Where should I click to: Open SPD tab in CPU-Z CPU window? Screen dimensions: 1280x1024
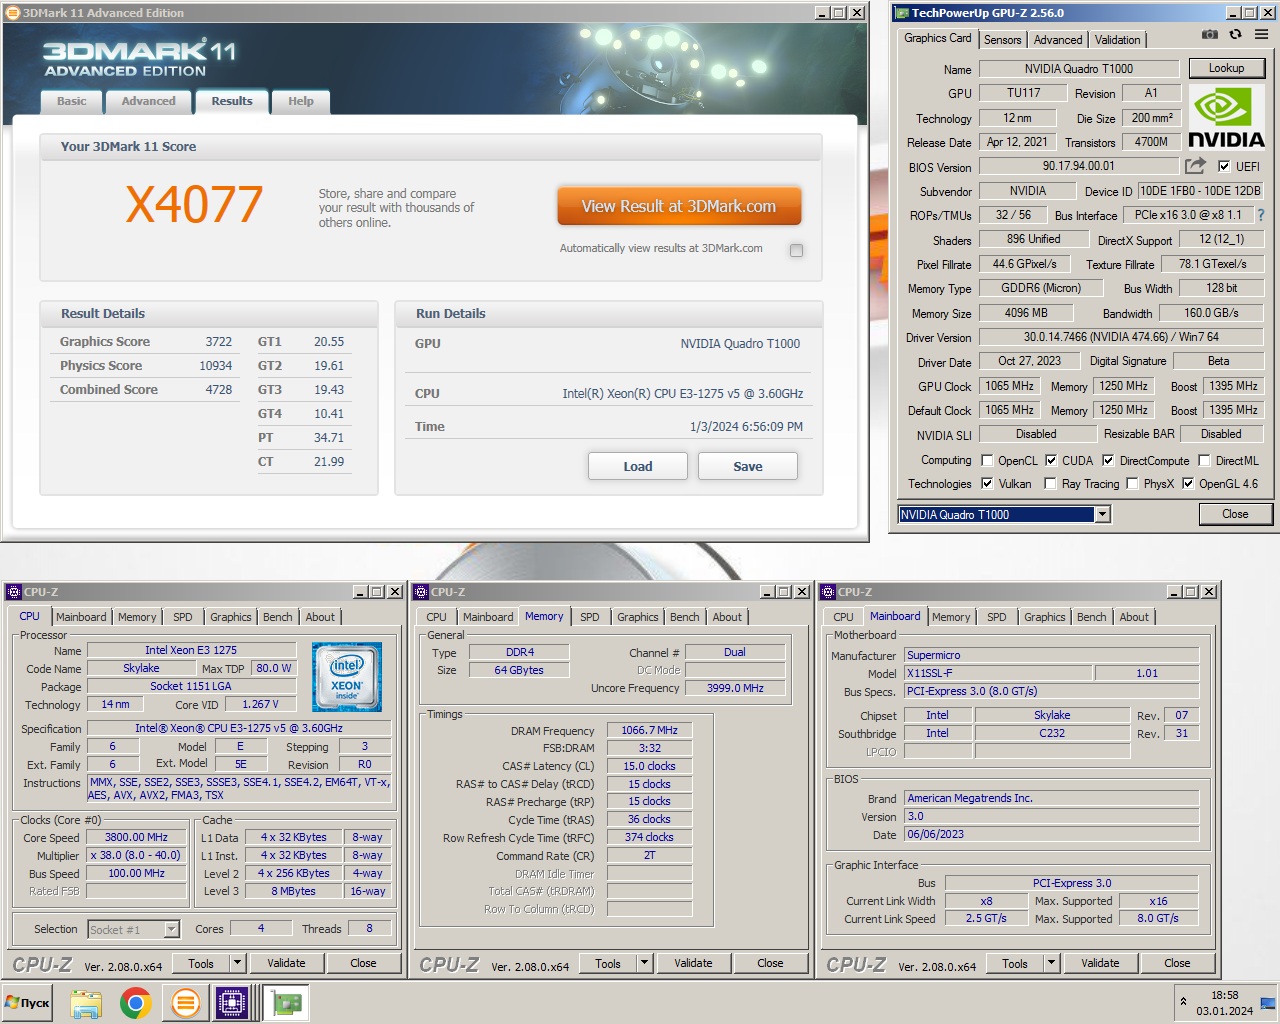(183, 617)
